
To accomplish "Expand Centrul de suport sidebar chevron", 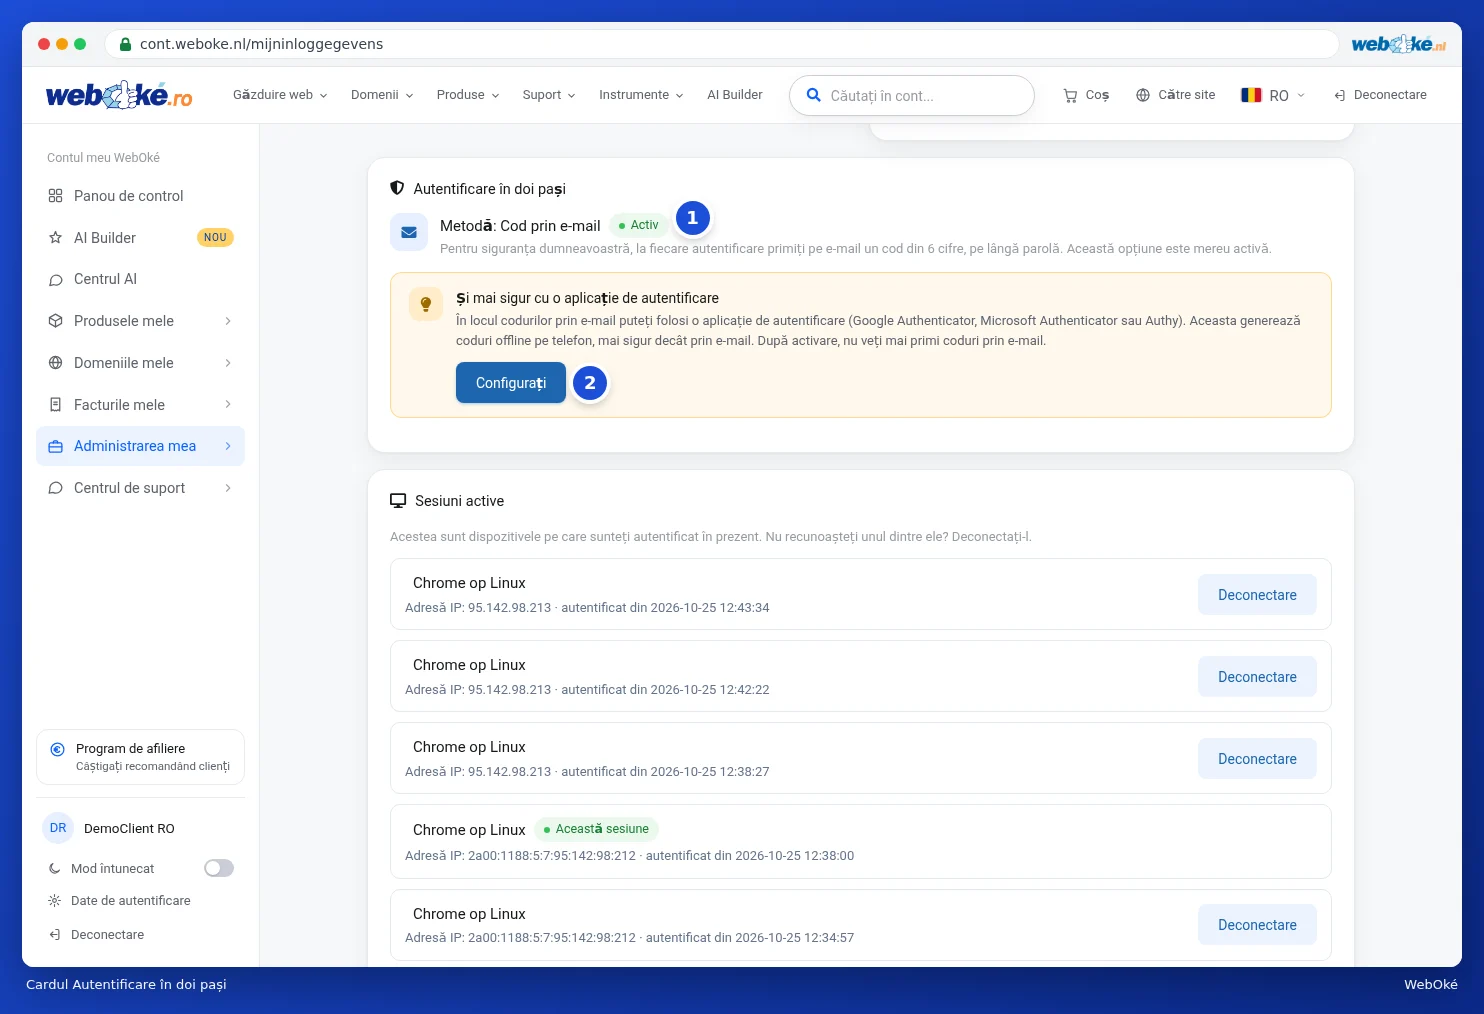I will pos(228,488).
